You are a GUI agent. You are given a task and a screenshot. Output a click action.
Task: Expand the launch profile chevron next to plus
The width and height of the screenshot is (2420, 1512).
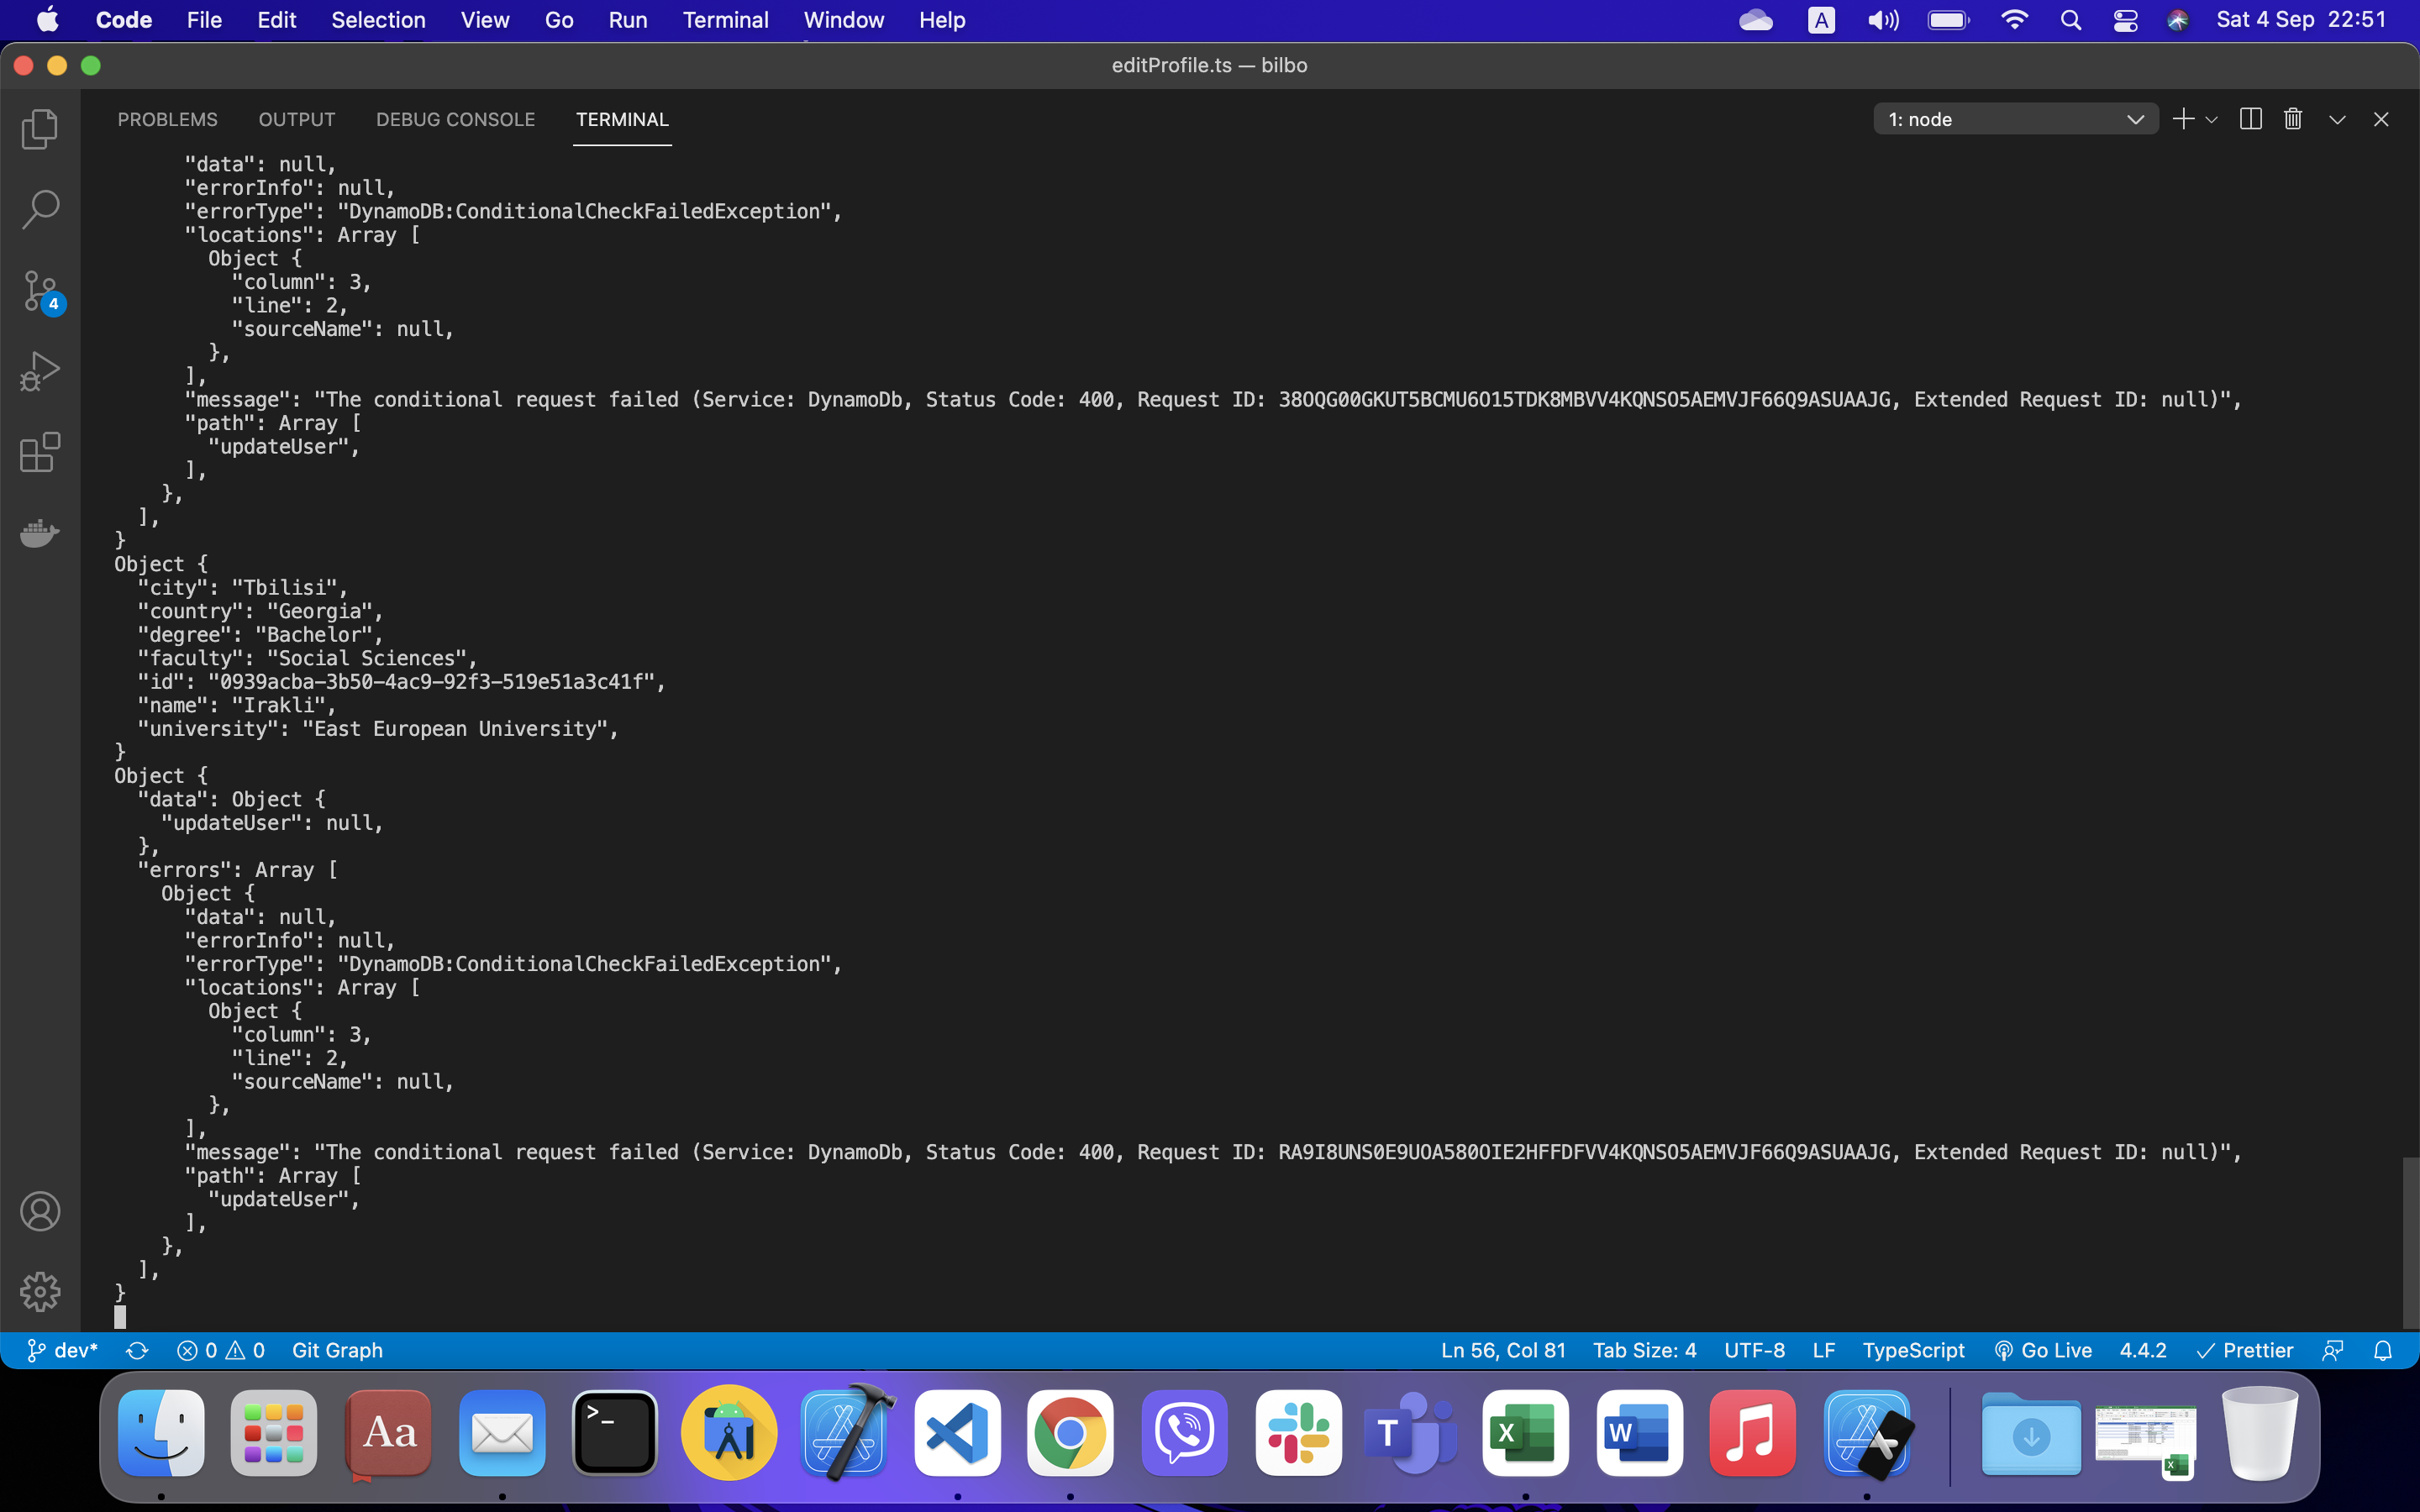(x=2212, y=119)
